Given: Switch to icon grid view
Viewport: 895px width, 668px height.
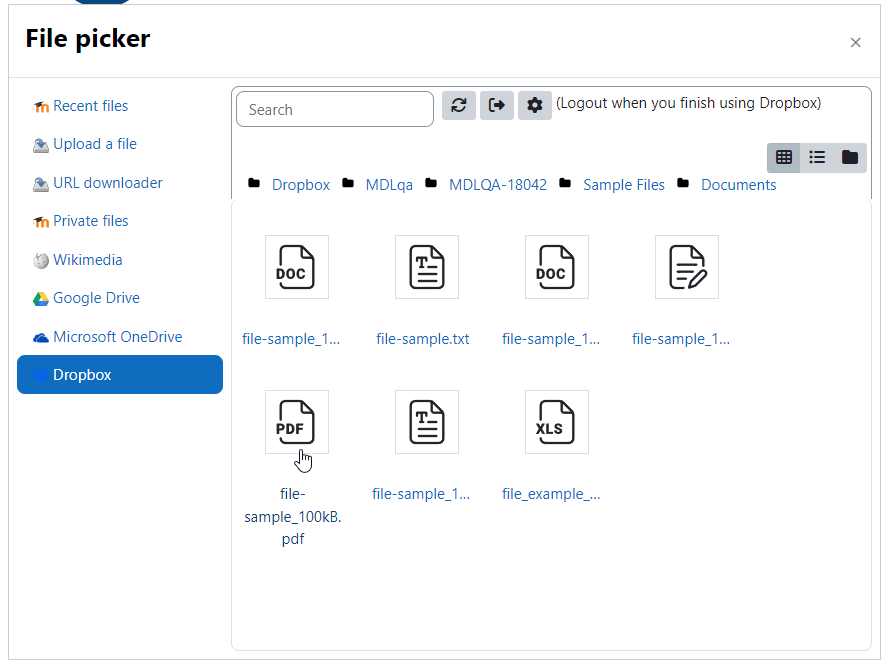Looking at the screenshot, I should 784,158.
